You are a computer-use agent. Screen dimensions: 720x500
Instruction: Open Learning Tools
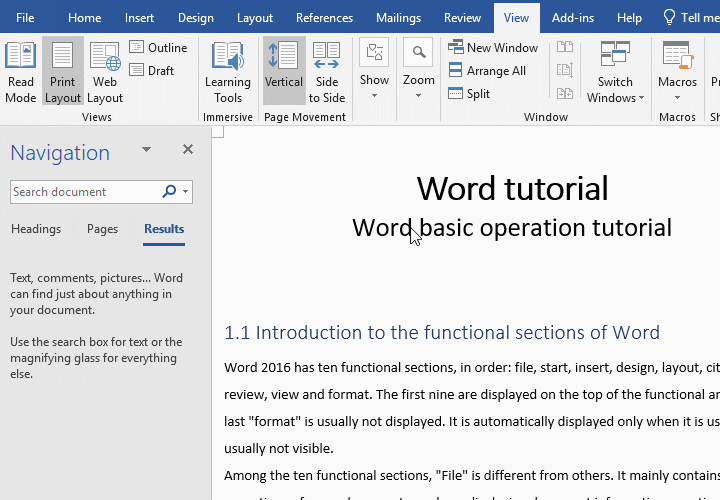228,71
